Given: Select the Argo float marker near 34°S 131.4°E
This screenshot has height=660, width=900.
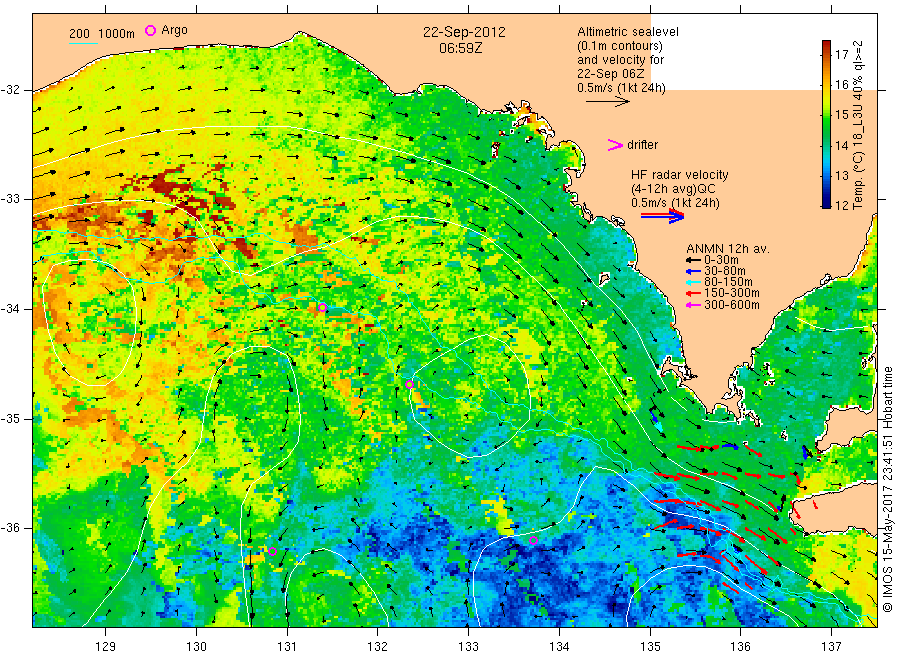Looking at the screenshot, I should point(323,308).
